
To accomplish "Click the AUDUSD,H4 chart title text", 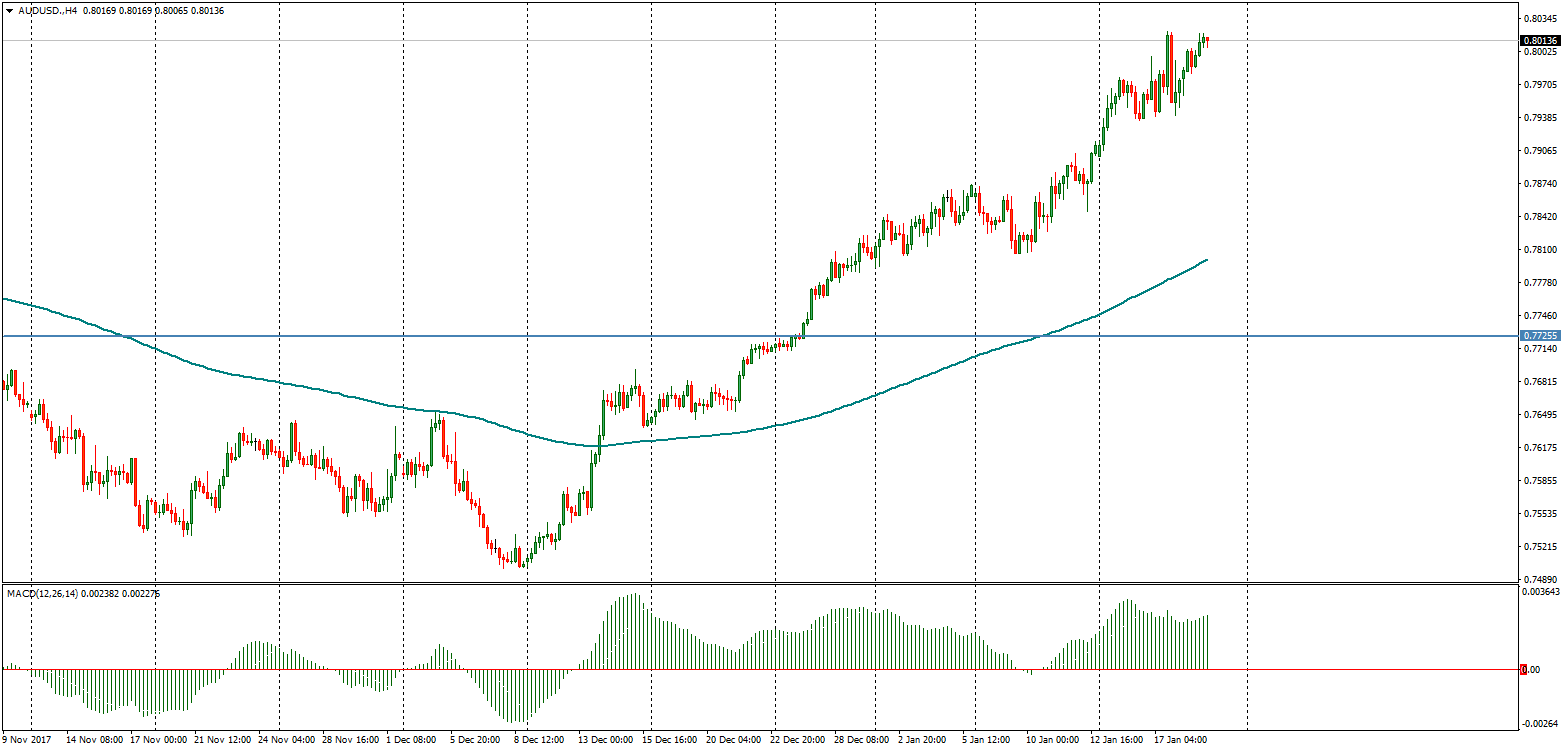I will (44, 11).
